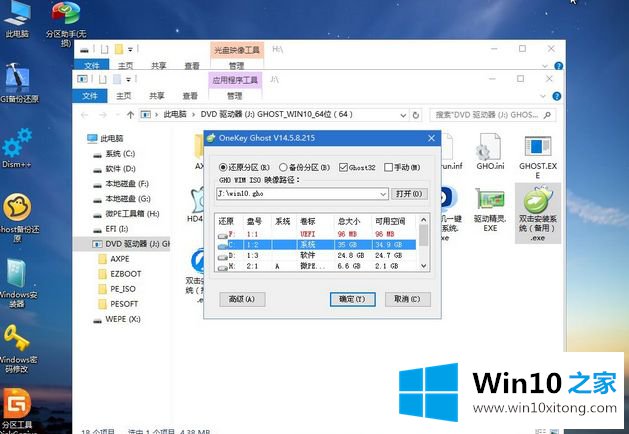629x434 pixels.
Task: Open the help icon in the H:\ window
Action: [558, 66]
